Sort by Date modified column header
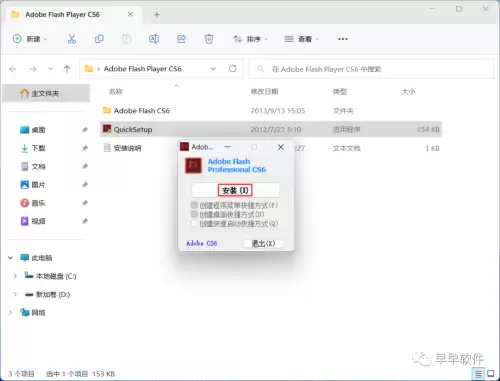 click(x=264, y=92)
